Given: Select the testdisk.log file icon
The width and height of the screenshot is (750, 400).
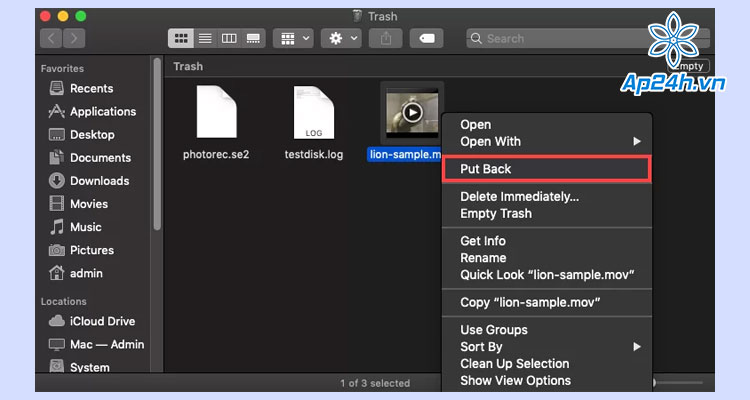Looking at the screenshot, I should point(314,112).
